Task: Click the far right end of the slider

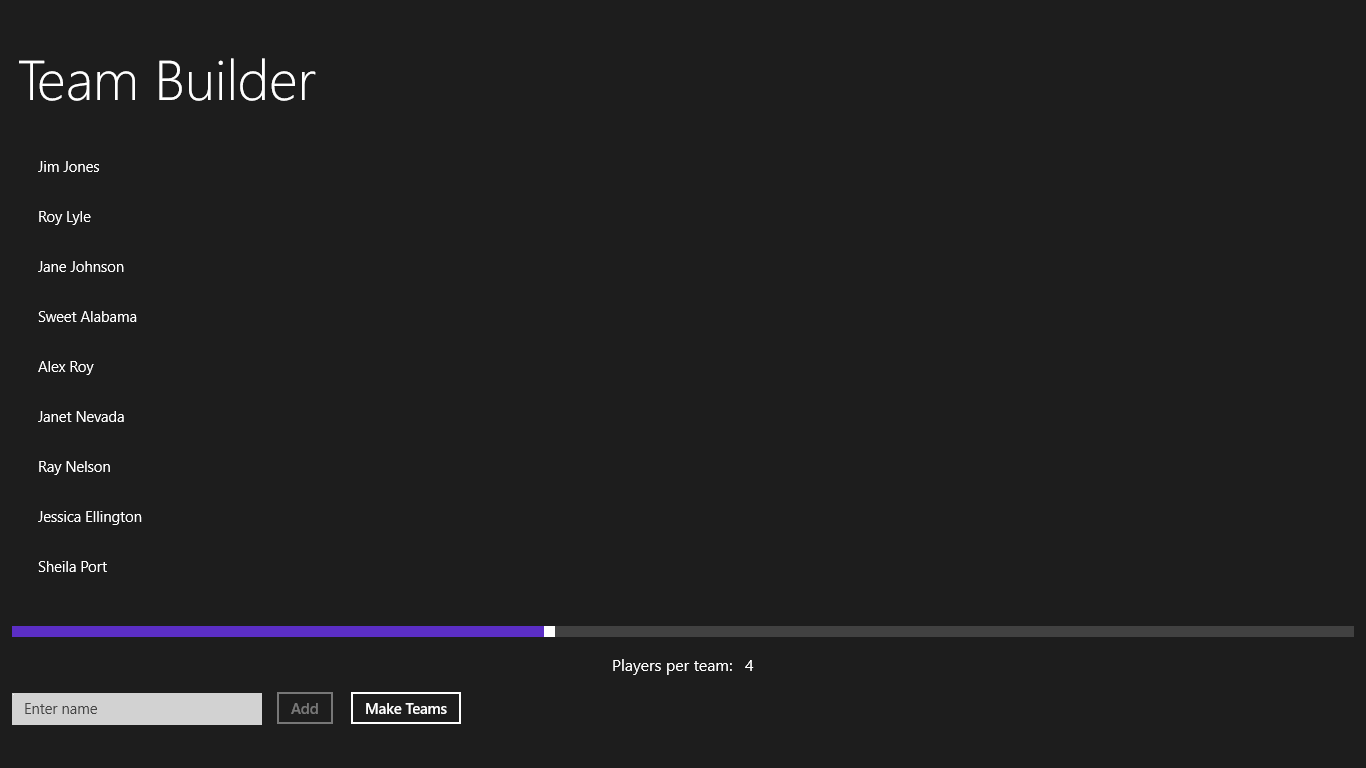Action: (x=1350, y=631)
